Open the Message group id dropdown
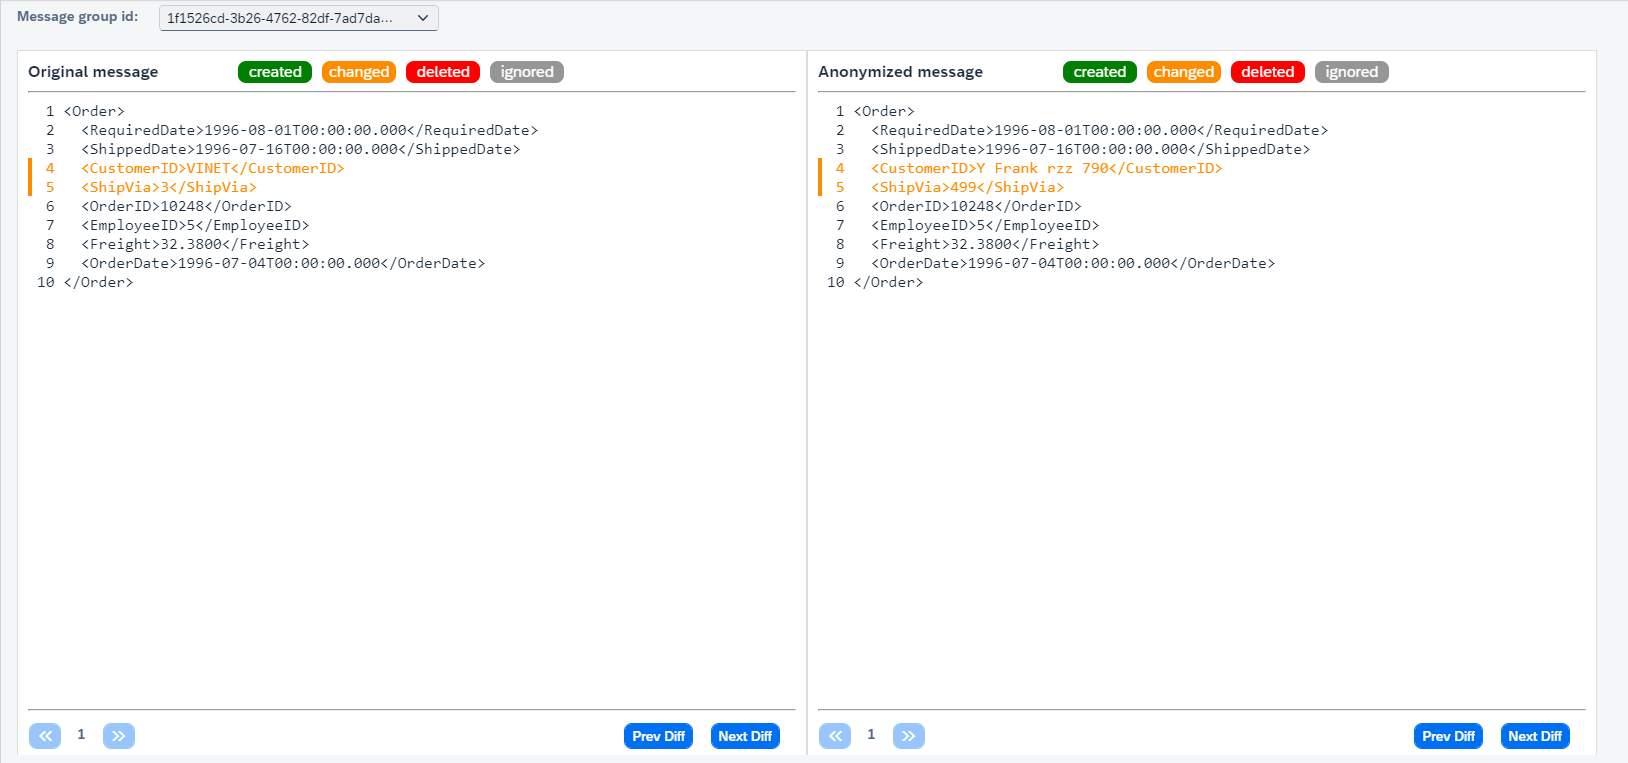 (298, 18)
